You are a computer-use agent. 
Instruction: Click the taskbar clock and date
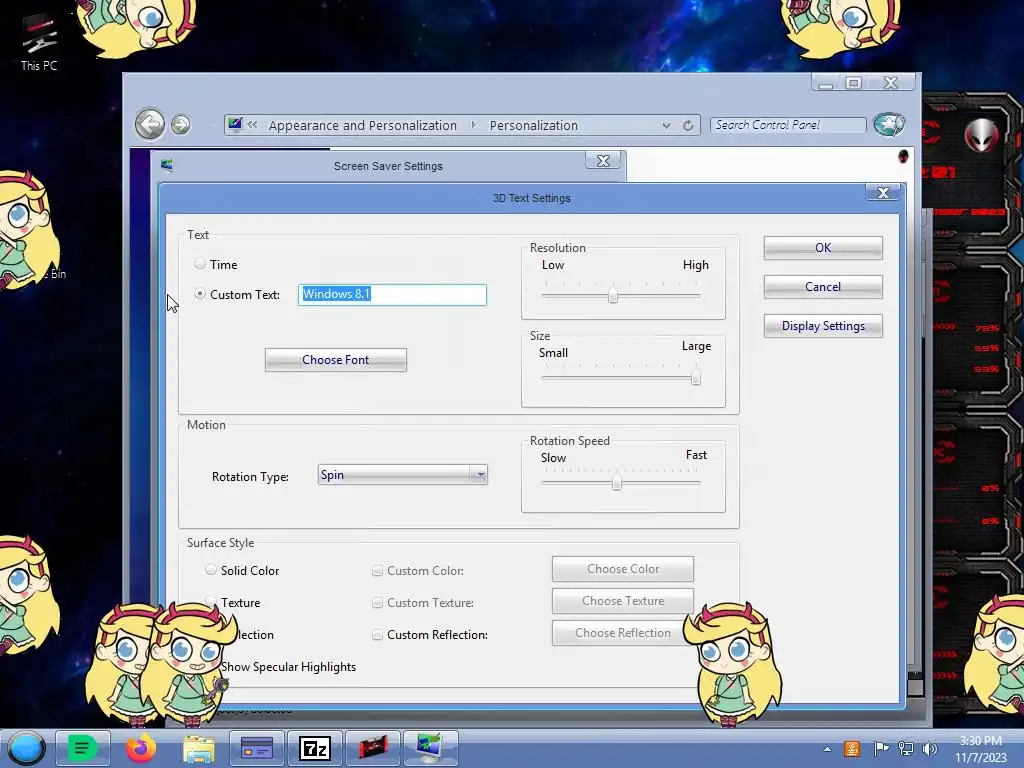(981, 749)
